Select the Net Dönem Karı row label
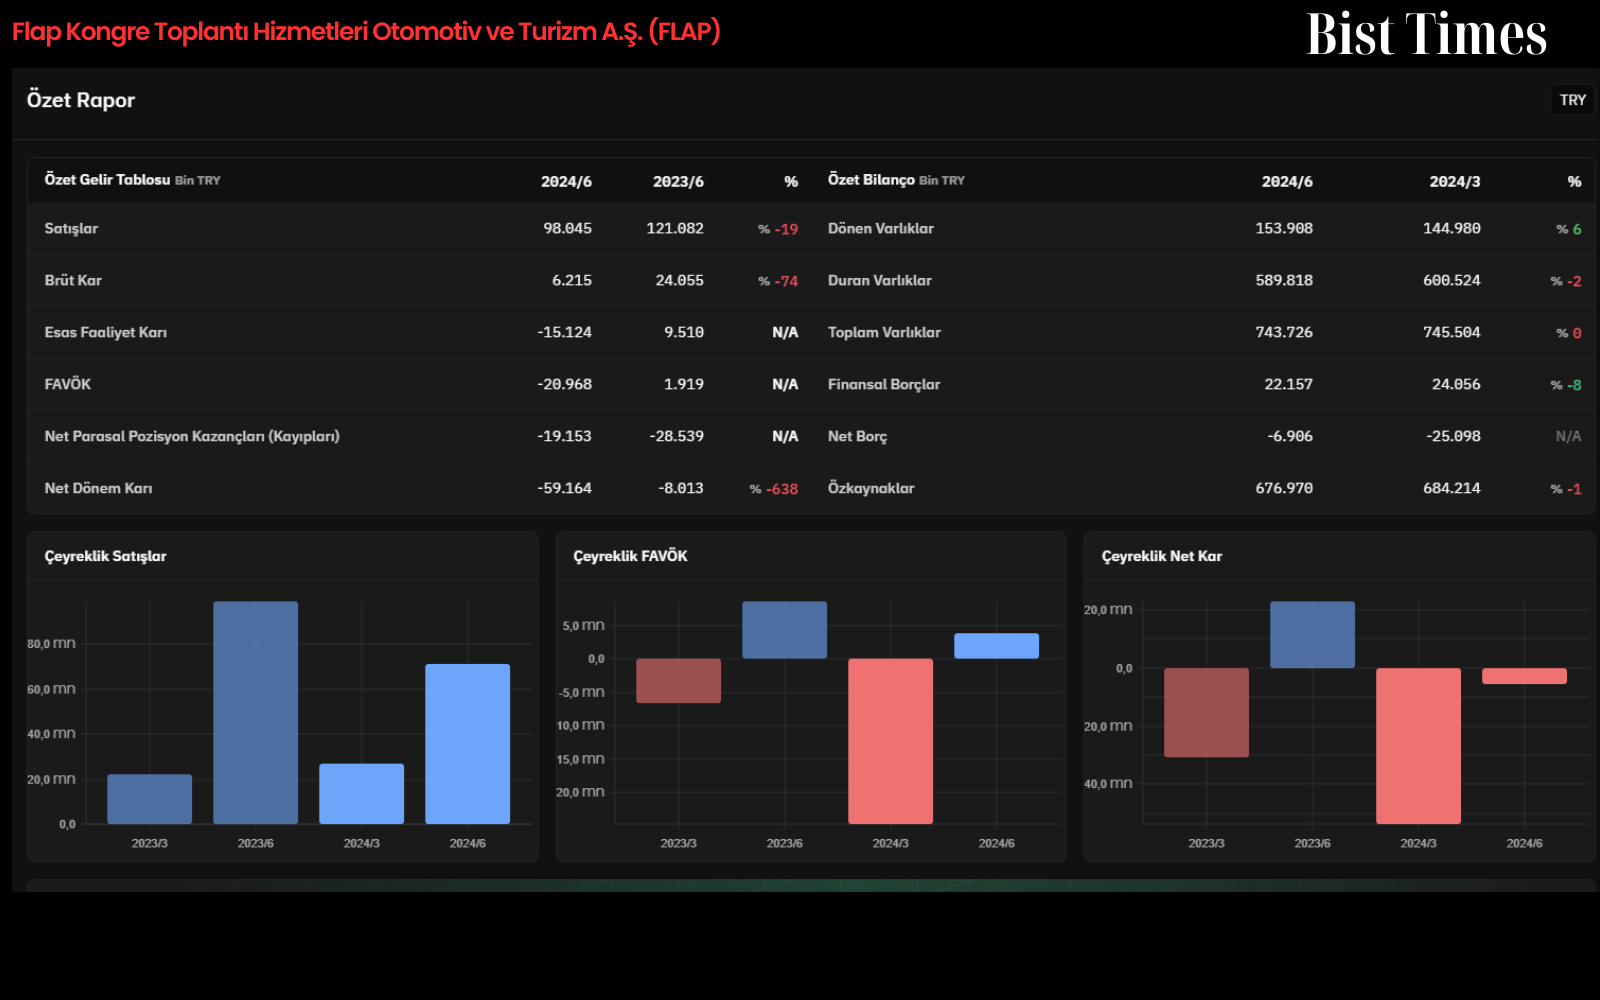The width and height of the screenshot is (1600, 1000). tap(98, 489)
